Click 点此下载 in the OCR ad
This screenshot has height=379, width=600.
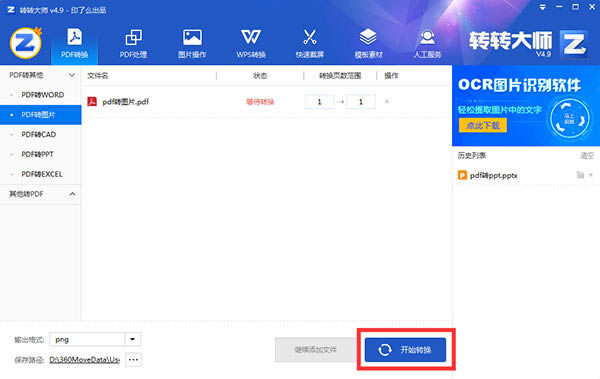point(483,125)
